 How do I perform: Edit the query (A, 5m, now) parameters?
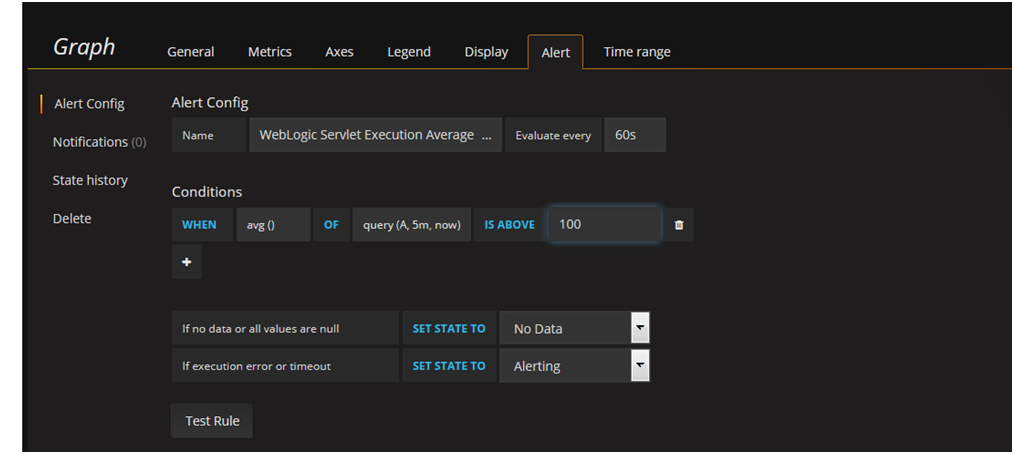click(x=412, y=225)
